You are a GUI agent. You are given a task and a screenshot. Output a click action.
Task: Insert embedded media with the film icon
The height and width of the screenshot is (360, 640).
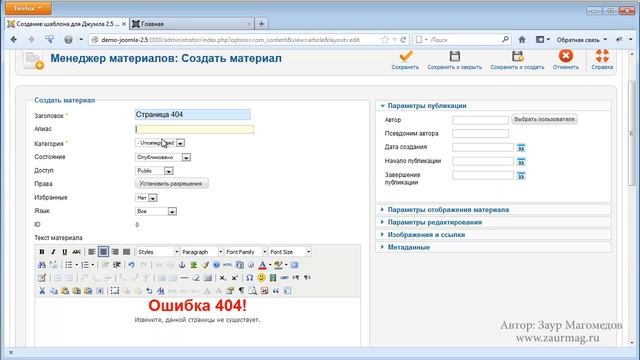pyautogui.click(x=273, y=278)
